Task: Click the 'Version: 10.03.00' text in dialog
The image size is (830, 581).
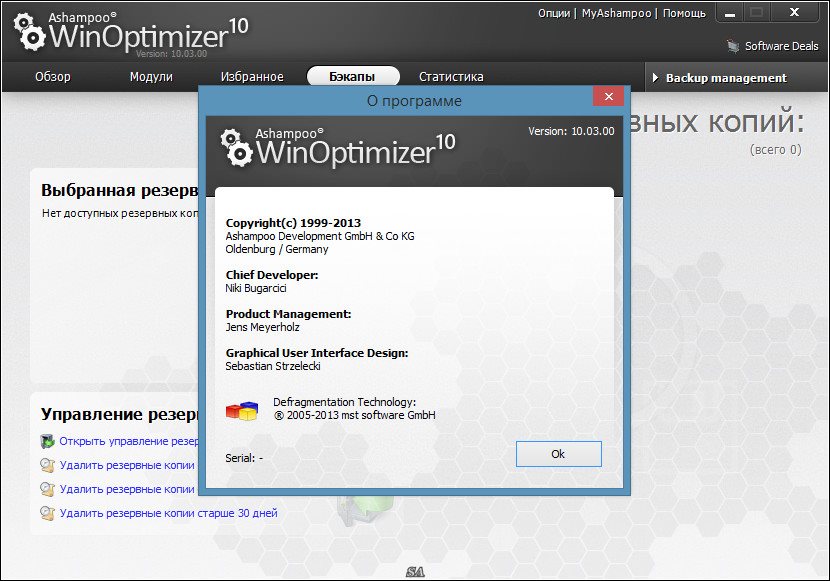Action: point(571,131)
